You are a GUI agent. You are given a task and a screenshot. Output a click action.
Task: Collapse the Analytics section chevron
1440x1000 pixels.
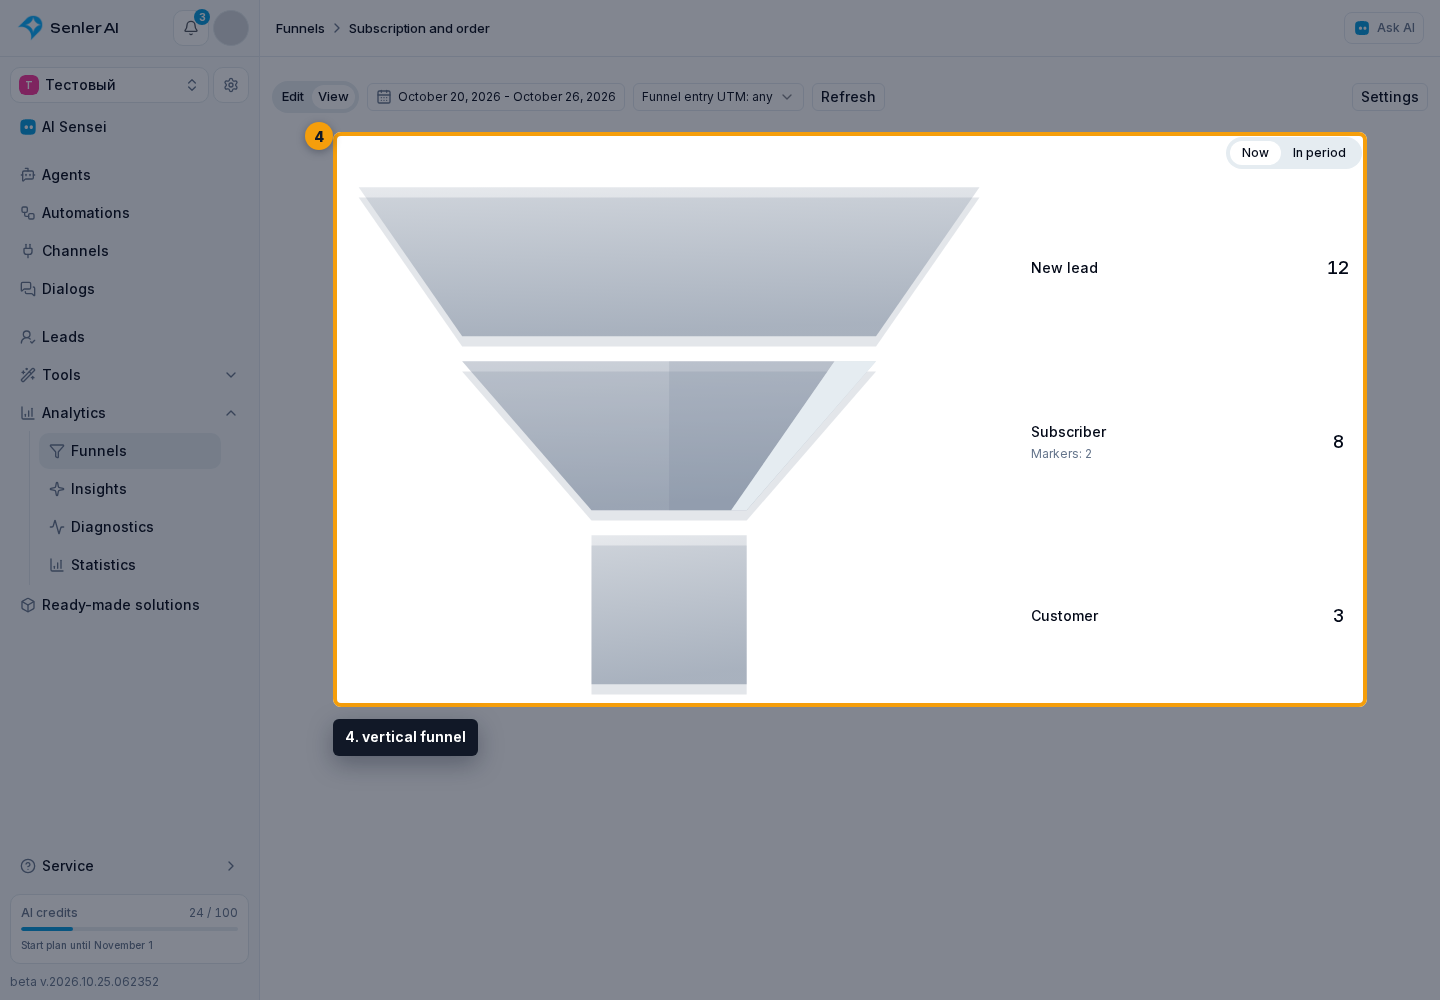pyautogui.click(x=231, y=413)
